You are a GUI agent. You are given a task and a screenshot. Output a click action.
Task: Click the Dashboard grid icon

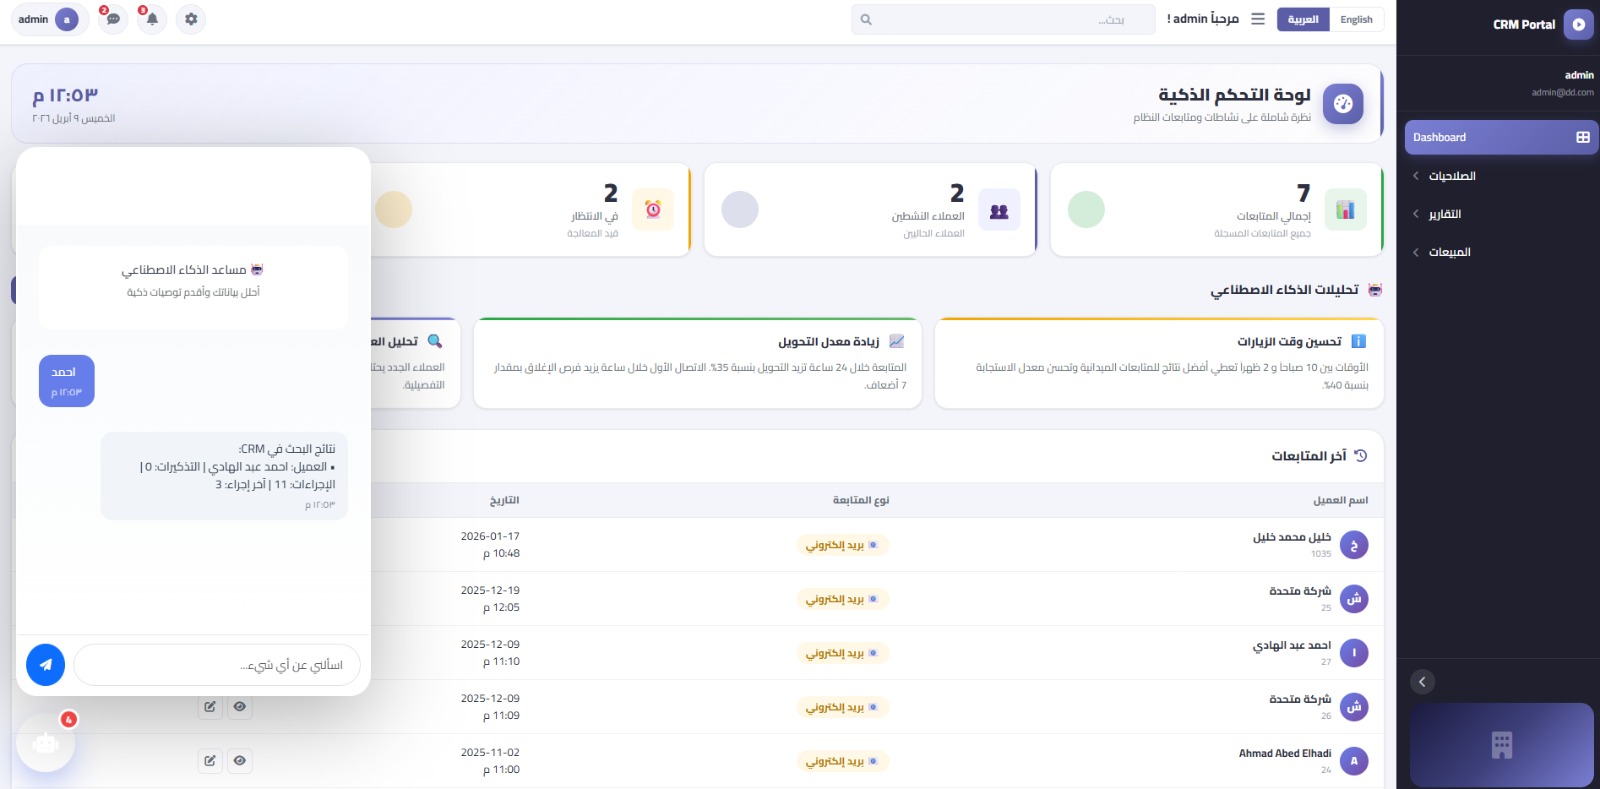point(1583,137)
